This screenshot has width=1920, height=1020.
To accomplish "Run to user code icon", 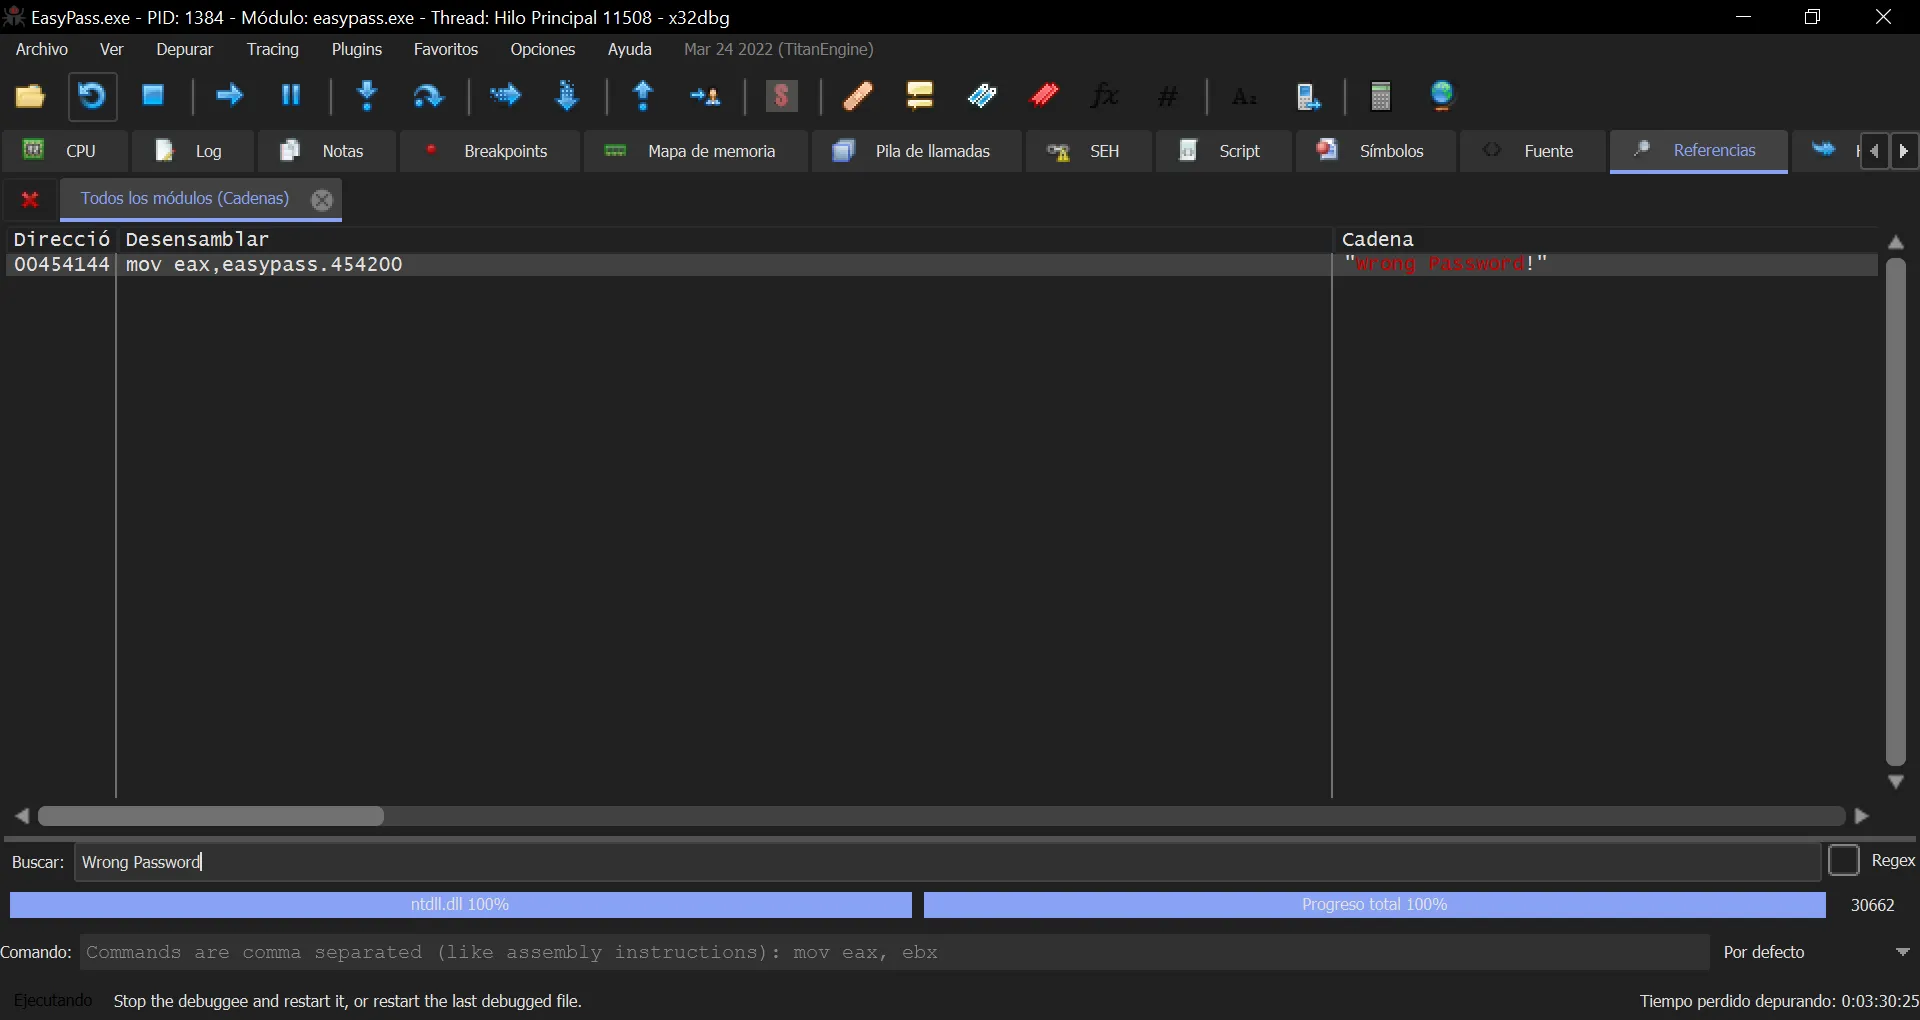I will (705, 96).
